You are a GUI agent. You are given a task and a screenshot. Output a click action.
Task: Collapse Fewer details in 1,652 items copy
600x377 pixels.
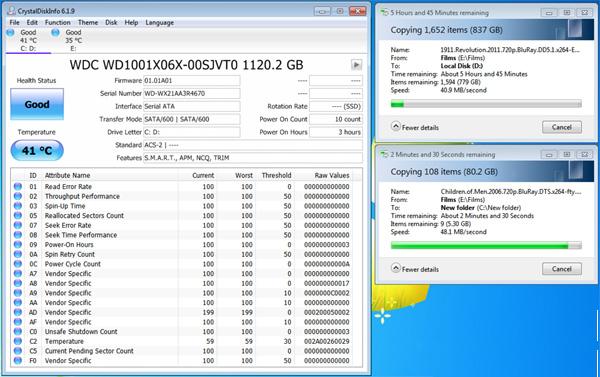[415, 127]
